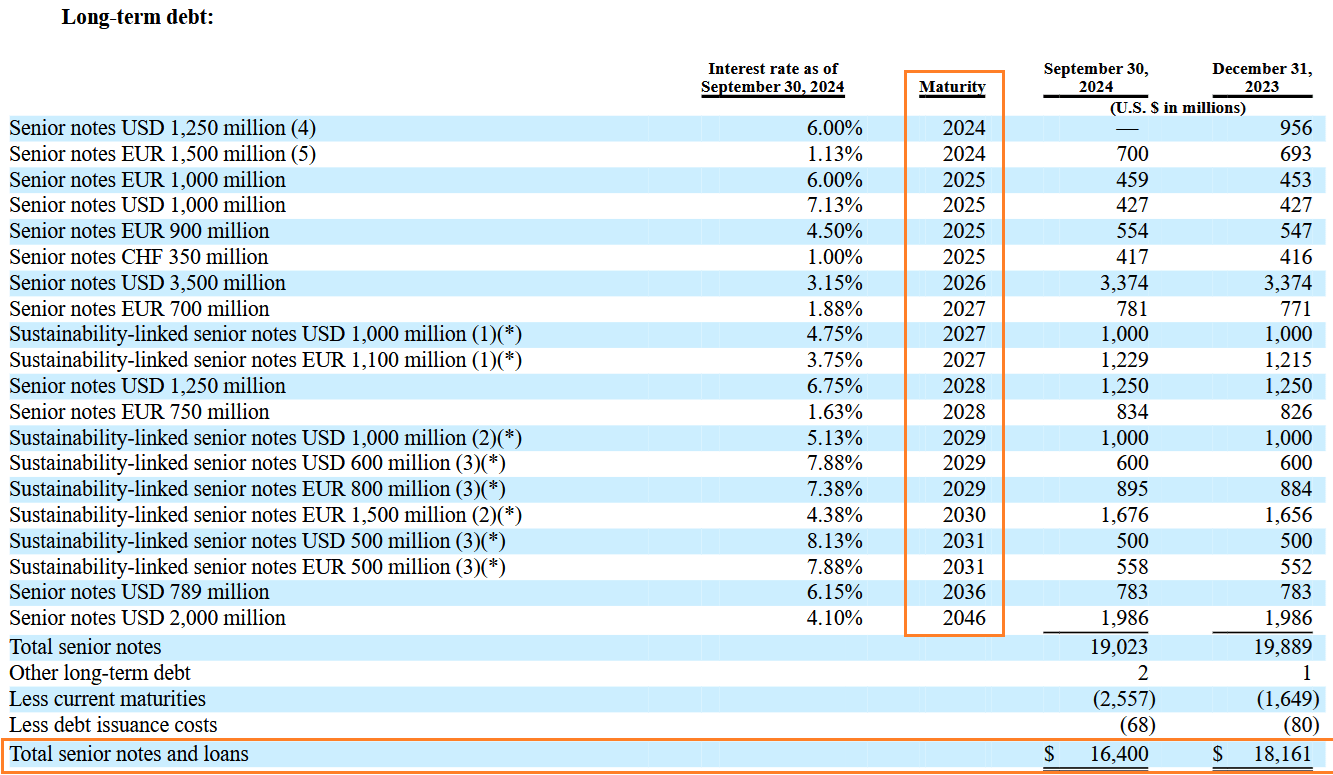Click the U.S. $ in millions label

pyautogui.click(x=1179, y=107)
